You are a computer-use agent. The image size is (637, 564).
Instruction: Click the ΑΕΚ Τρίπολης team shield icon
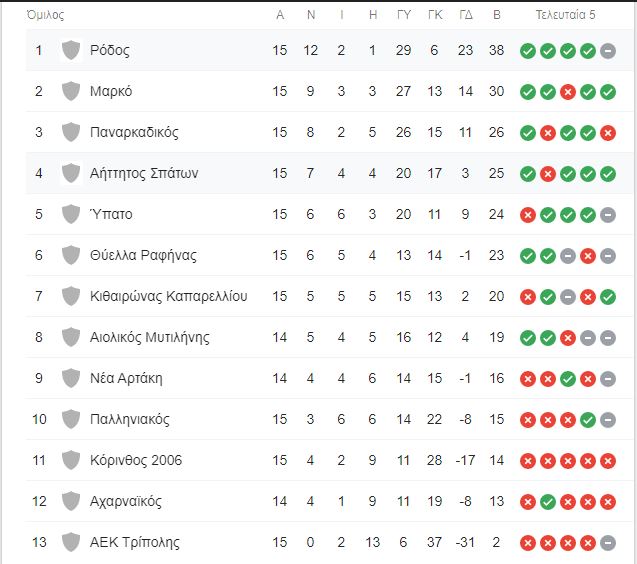click(70, 542)
